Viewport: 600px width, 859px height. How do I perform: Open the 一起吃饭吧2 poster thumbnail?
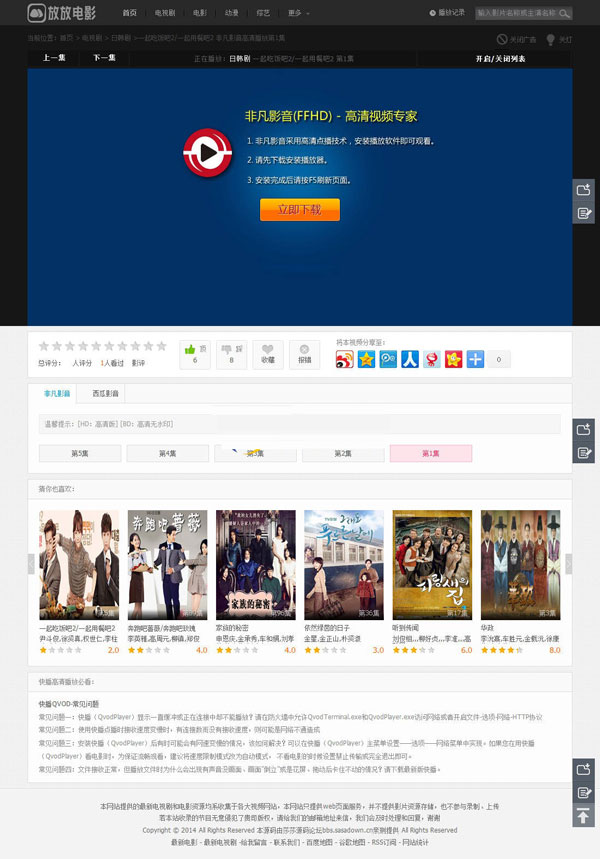click(x=79, y=565)
